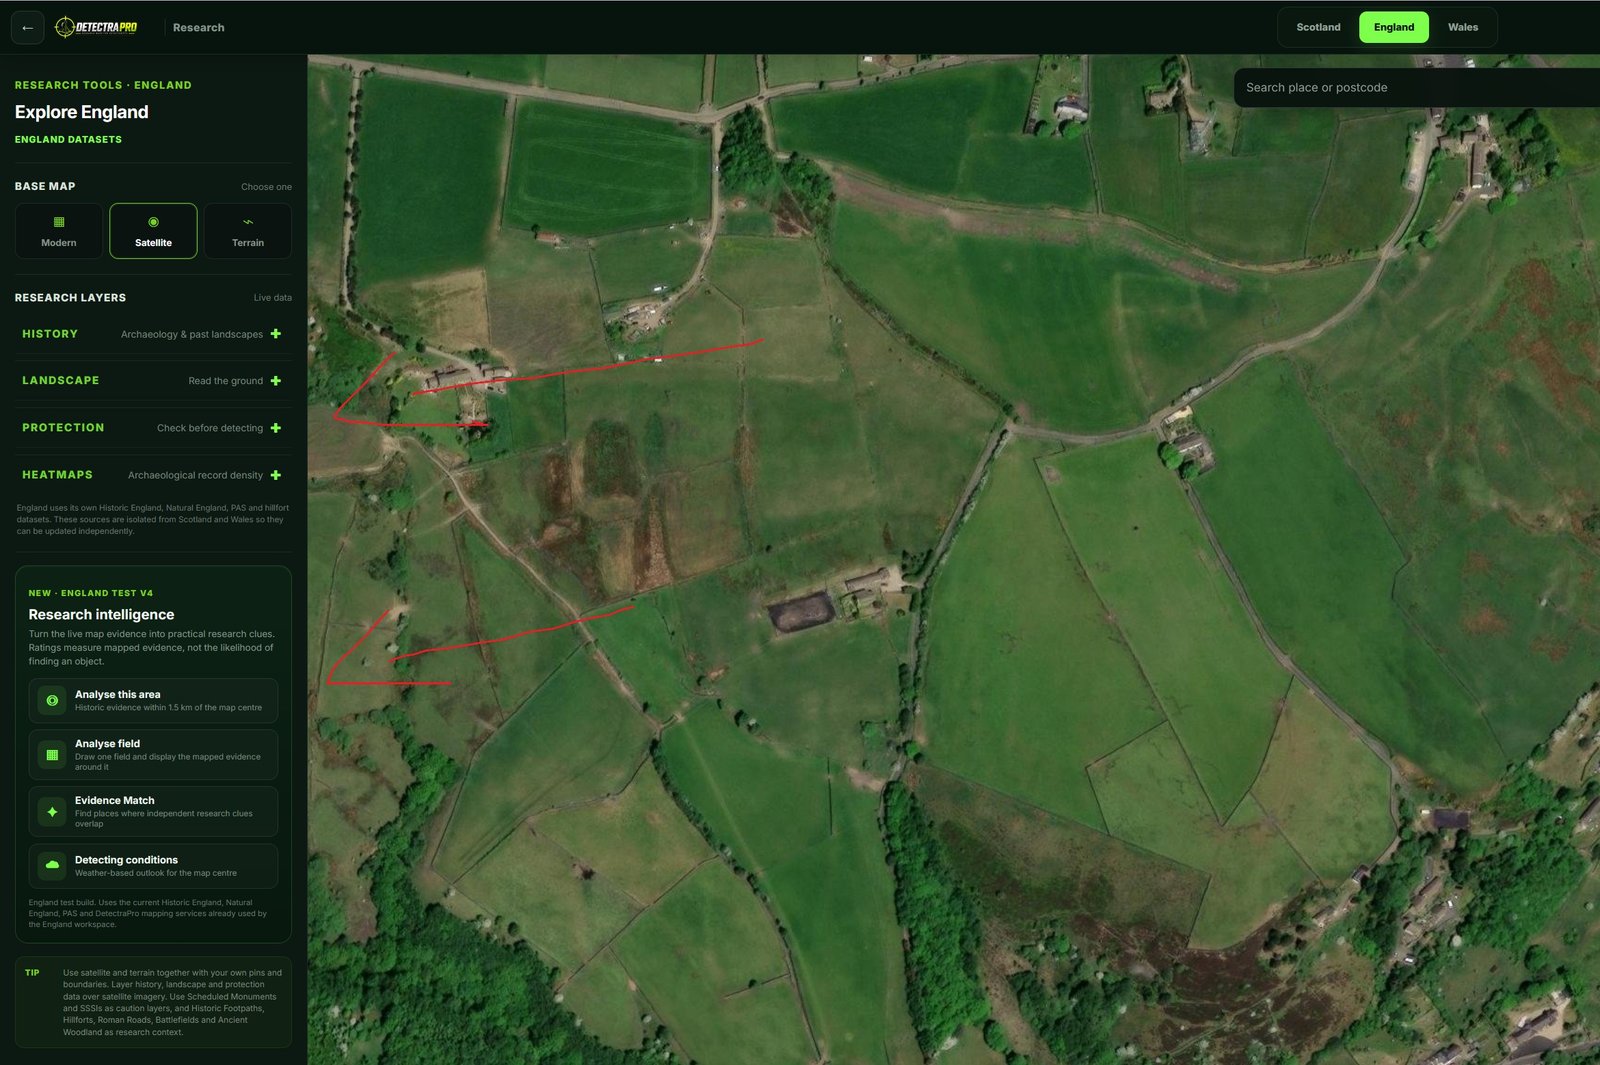Click the Analyse field grid icon
Image resolution: width=1600 pixels, height=1065 pixels.
click(x=52, y=755)
